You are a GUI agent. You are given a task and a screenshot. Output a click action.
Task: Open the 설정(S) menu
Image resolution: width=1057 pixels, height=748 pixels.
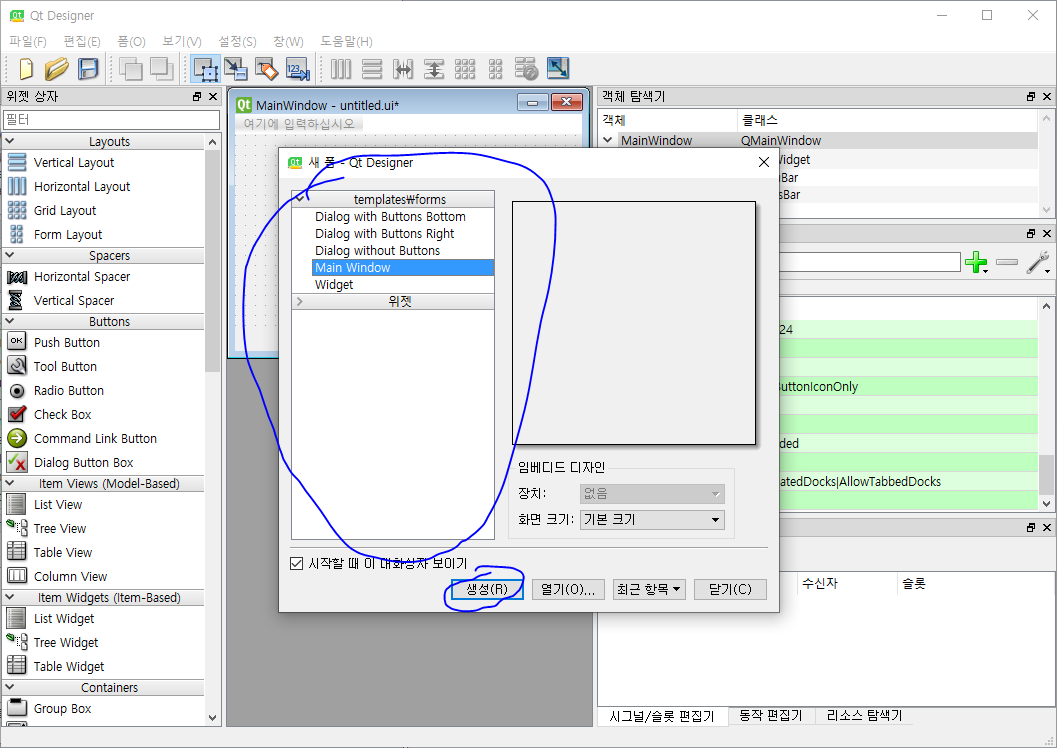pyautogui.click(x=237, y=42)
